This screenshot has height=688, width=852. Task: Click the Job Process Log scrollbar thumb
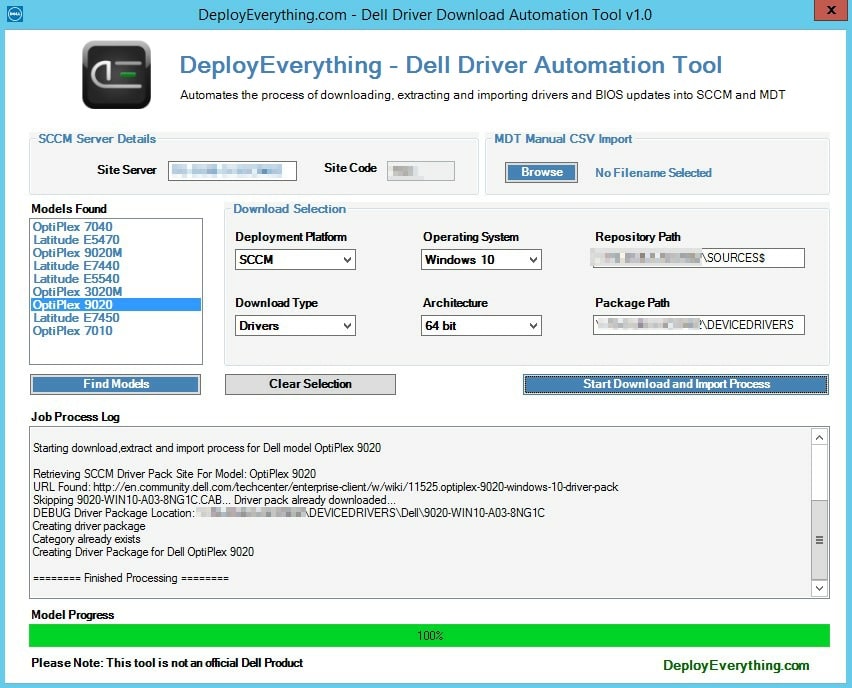[819, 540]
